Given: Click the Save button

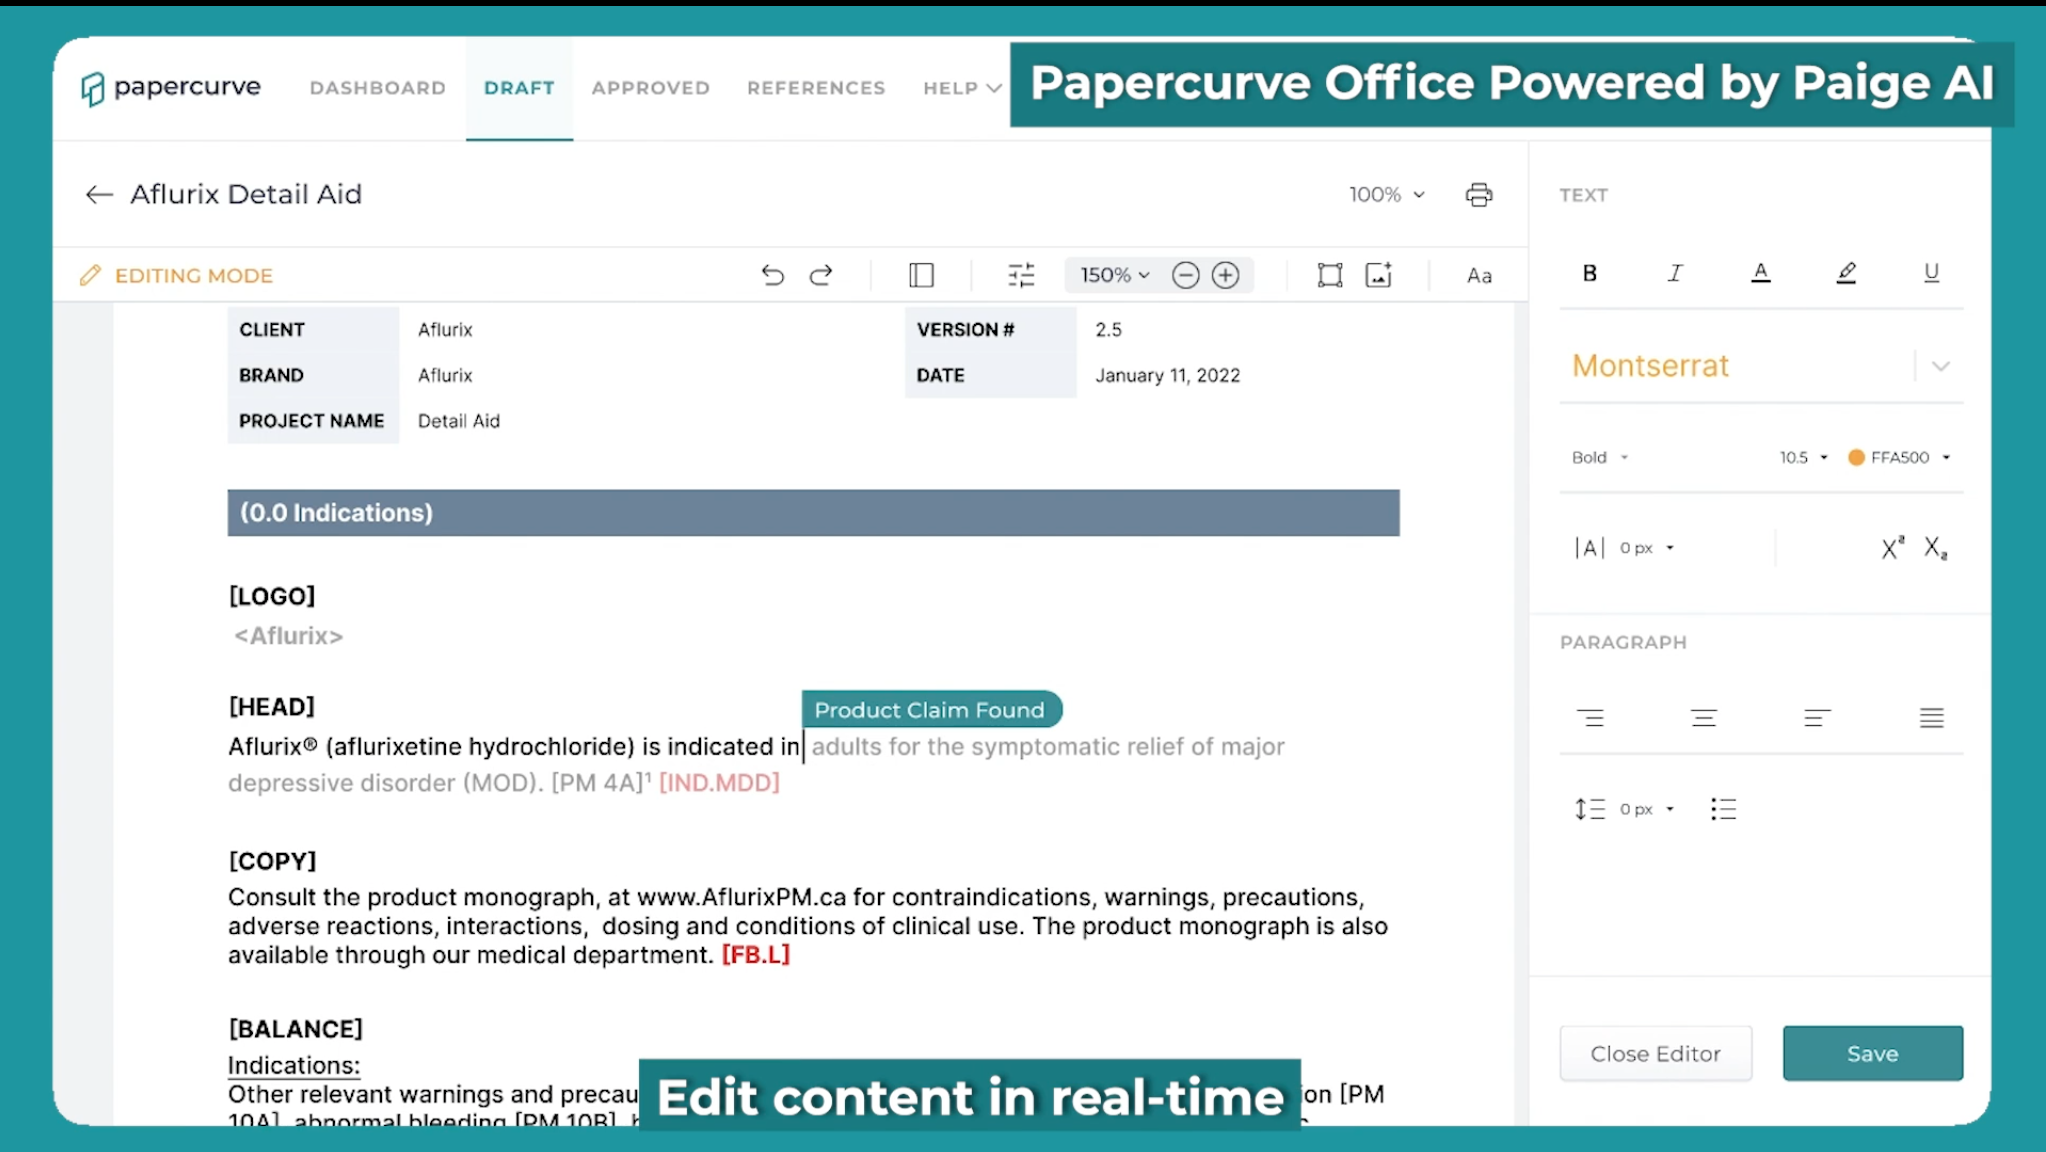Looking at the screenshot, I should (x=1872, y=1053).
